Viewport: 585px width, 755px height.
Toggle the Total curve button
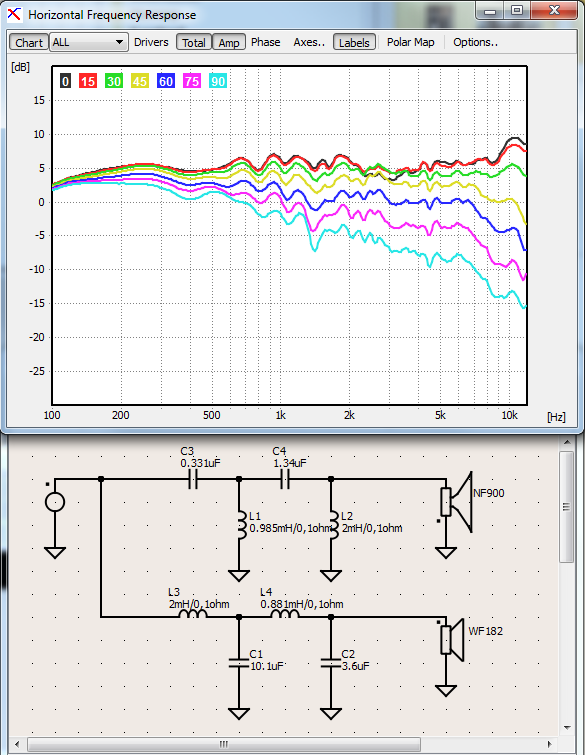tap(194, 42)
